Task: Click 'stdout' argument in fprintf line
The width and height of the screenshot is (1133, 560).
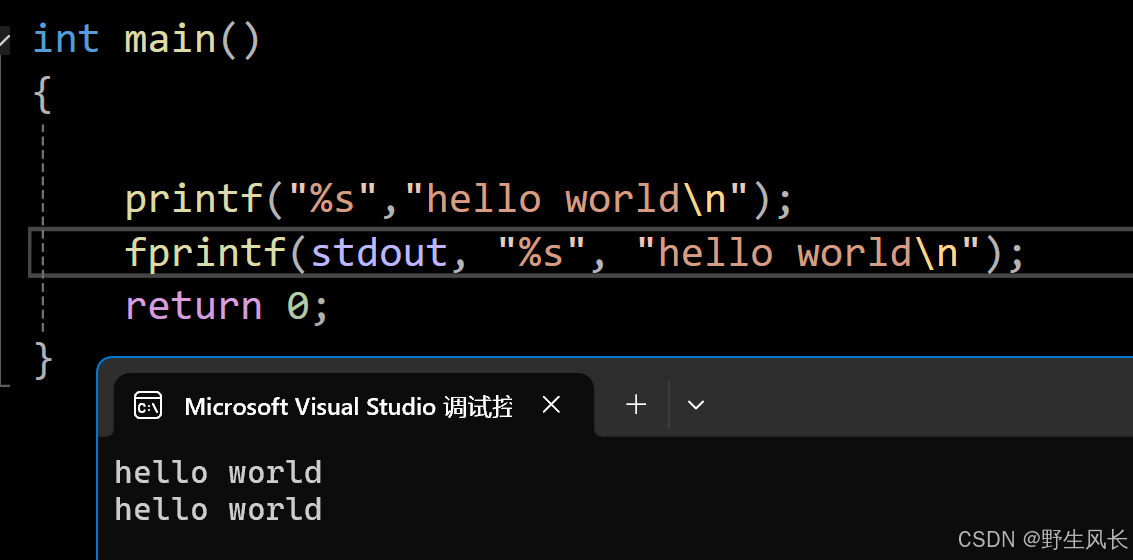Action: click(379, 252)
